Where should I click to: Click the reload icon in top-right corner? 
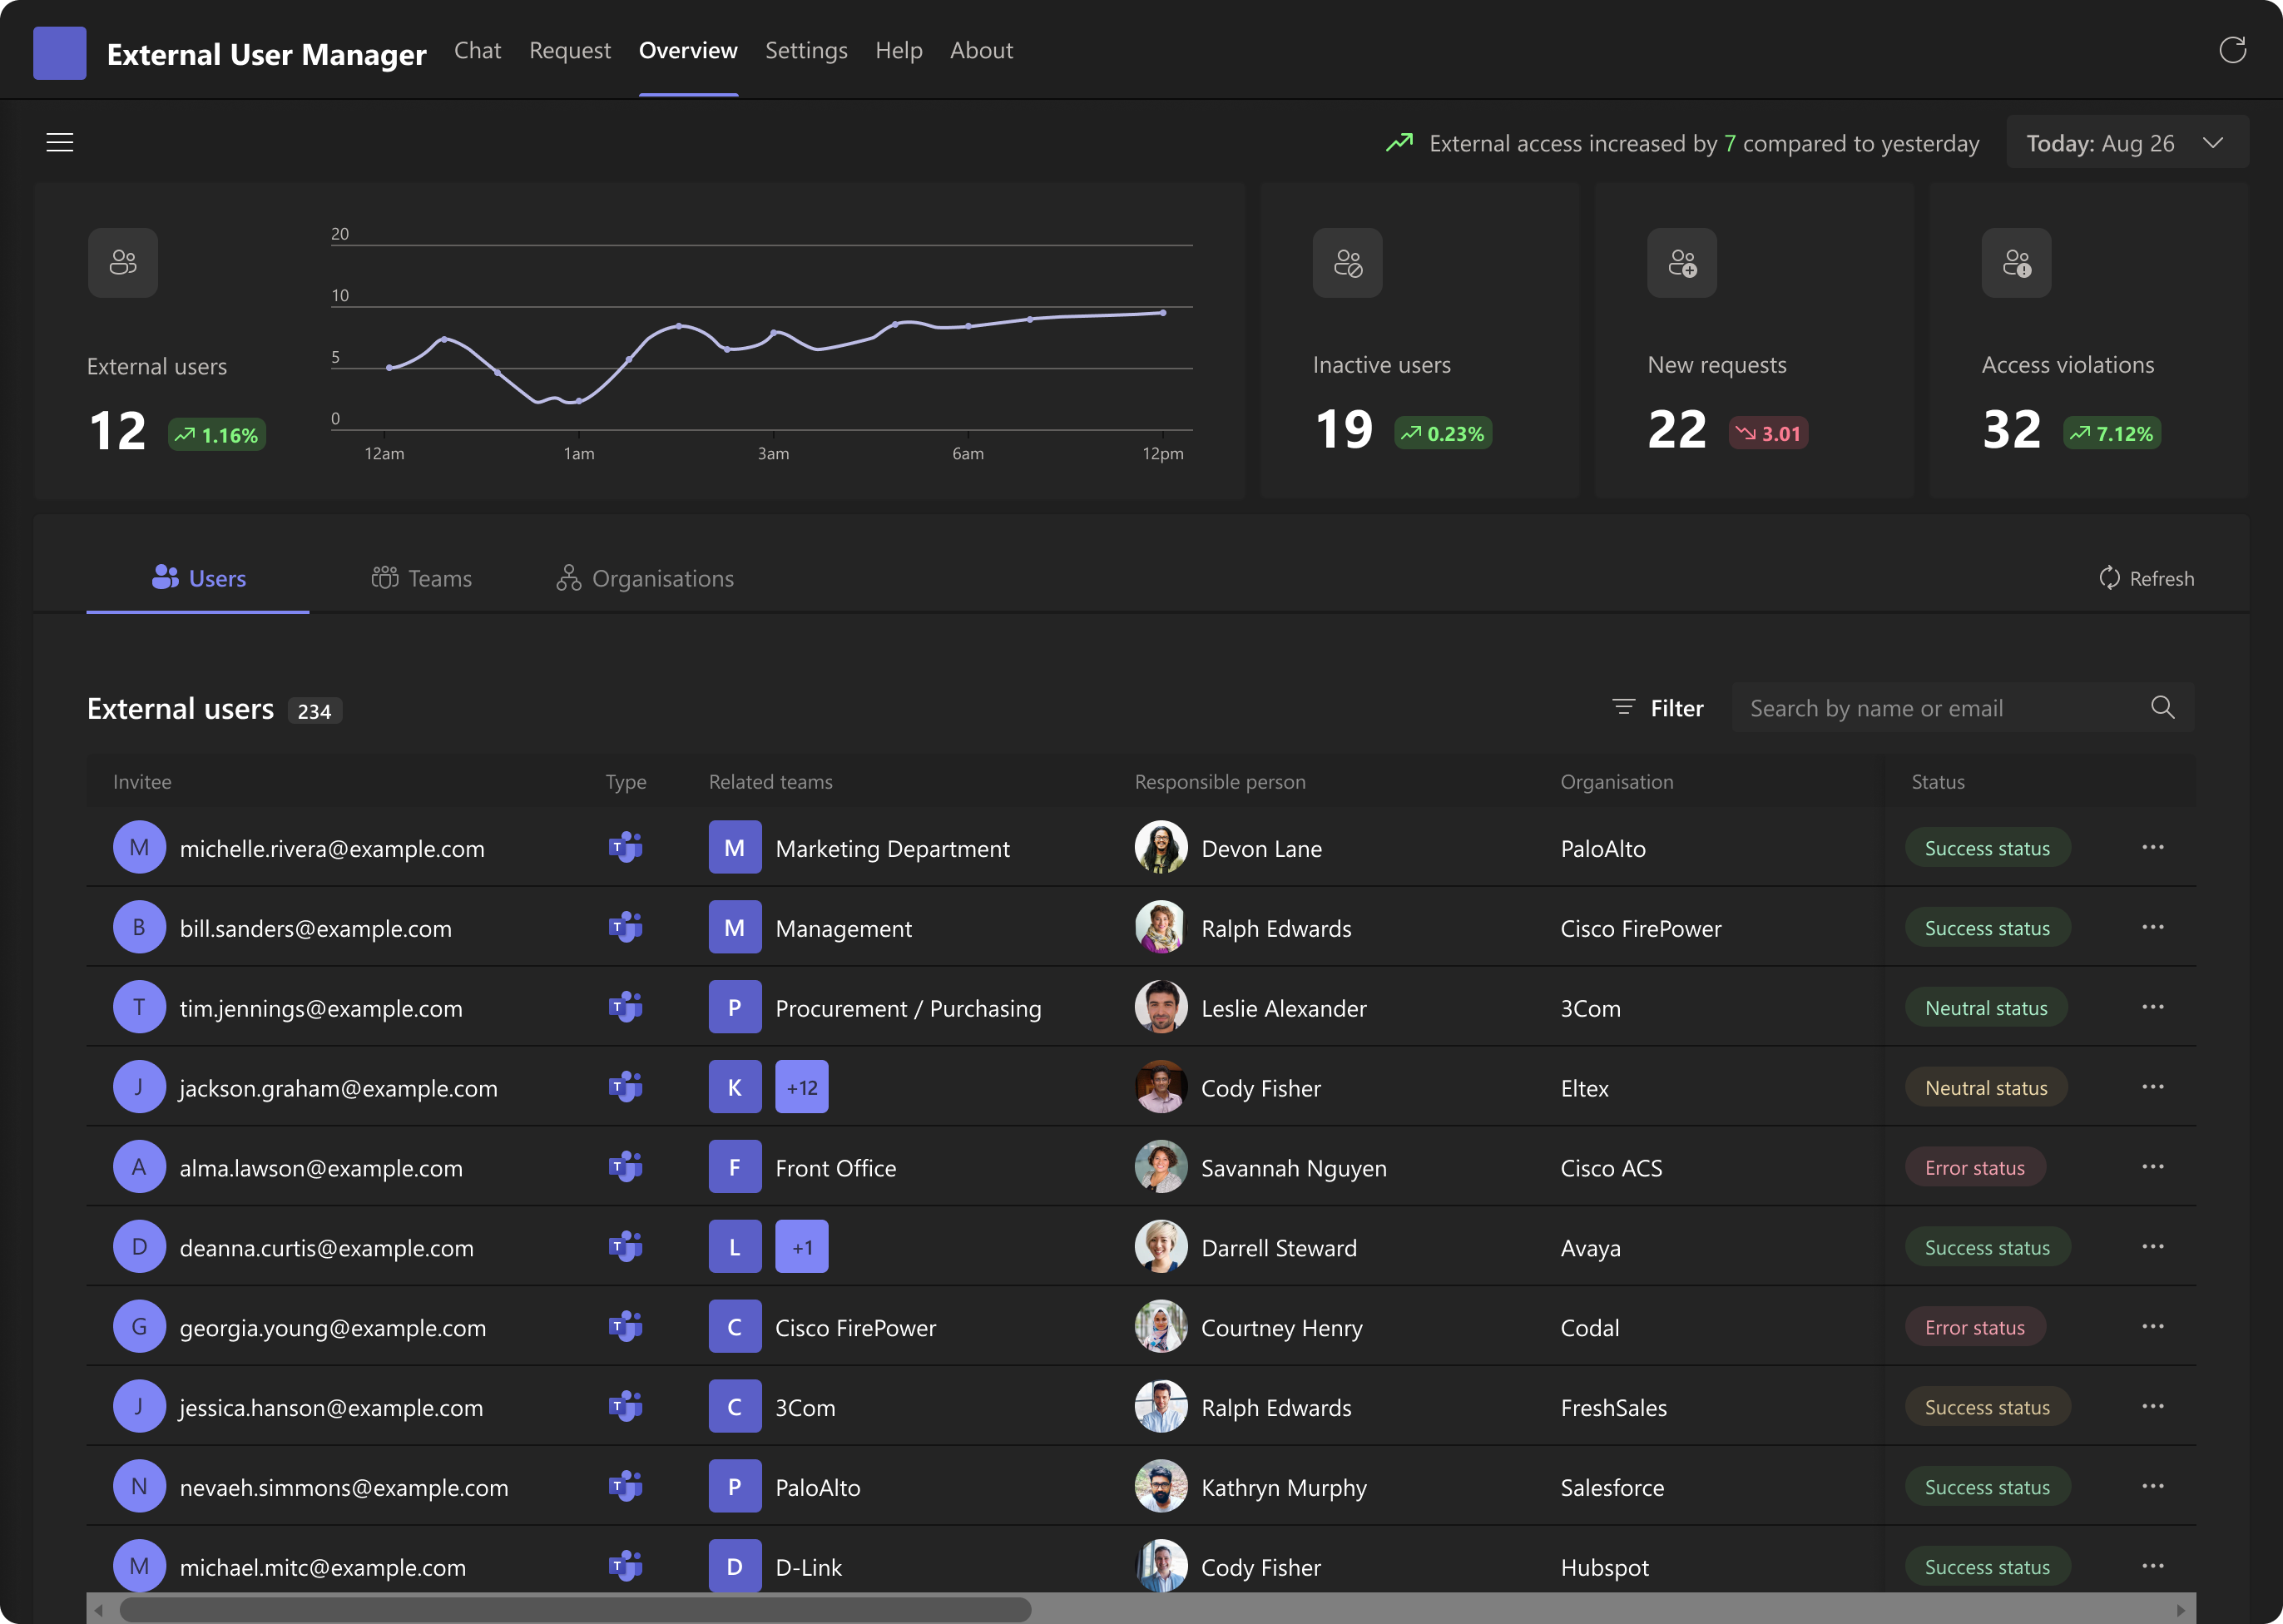(2232, 50)
